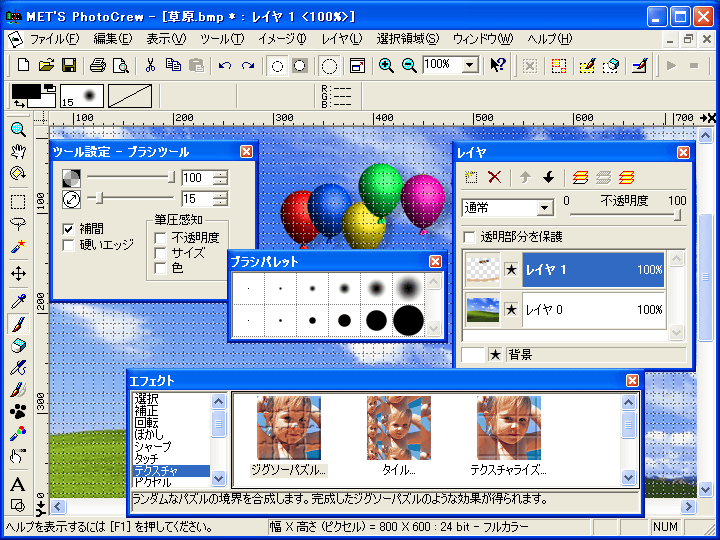
Task: Open the レイヤ(L) menu
Action: 341,39
